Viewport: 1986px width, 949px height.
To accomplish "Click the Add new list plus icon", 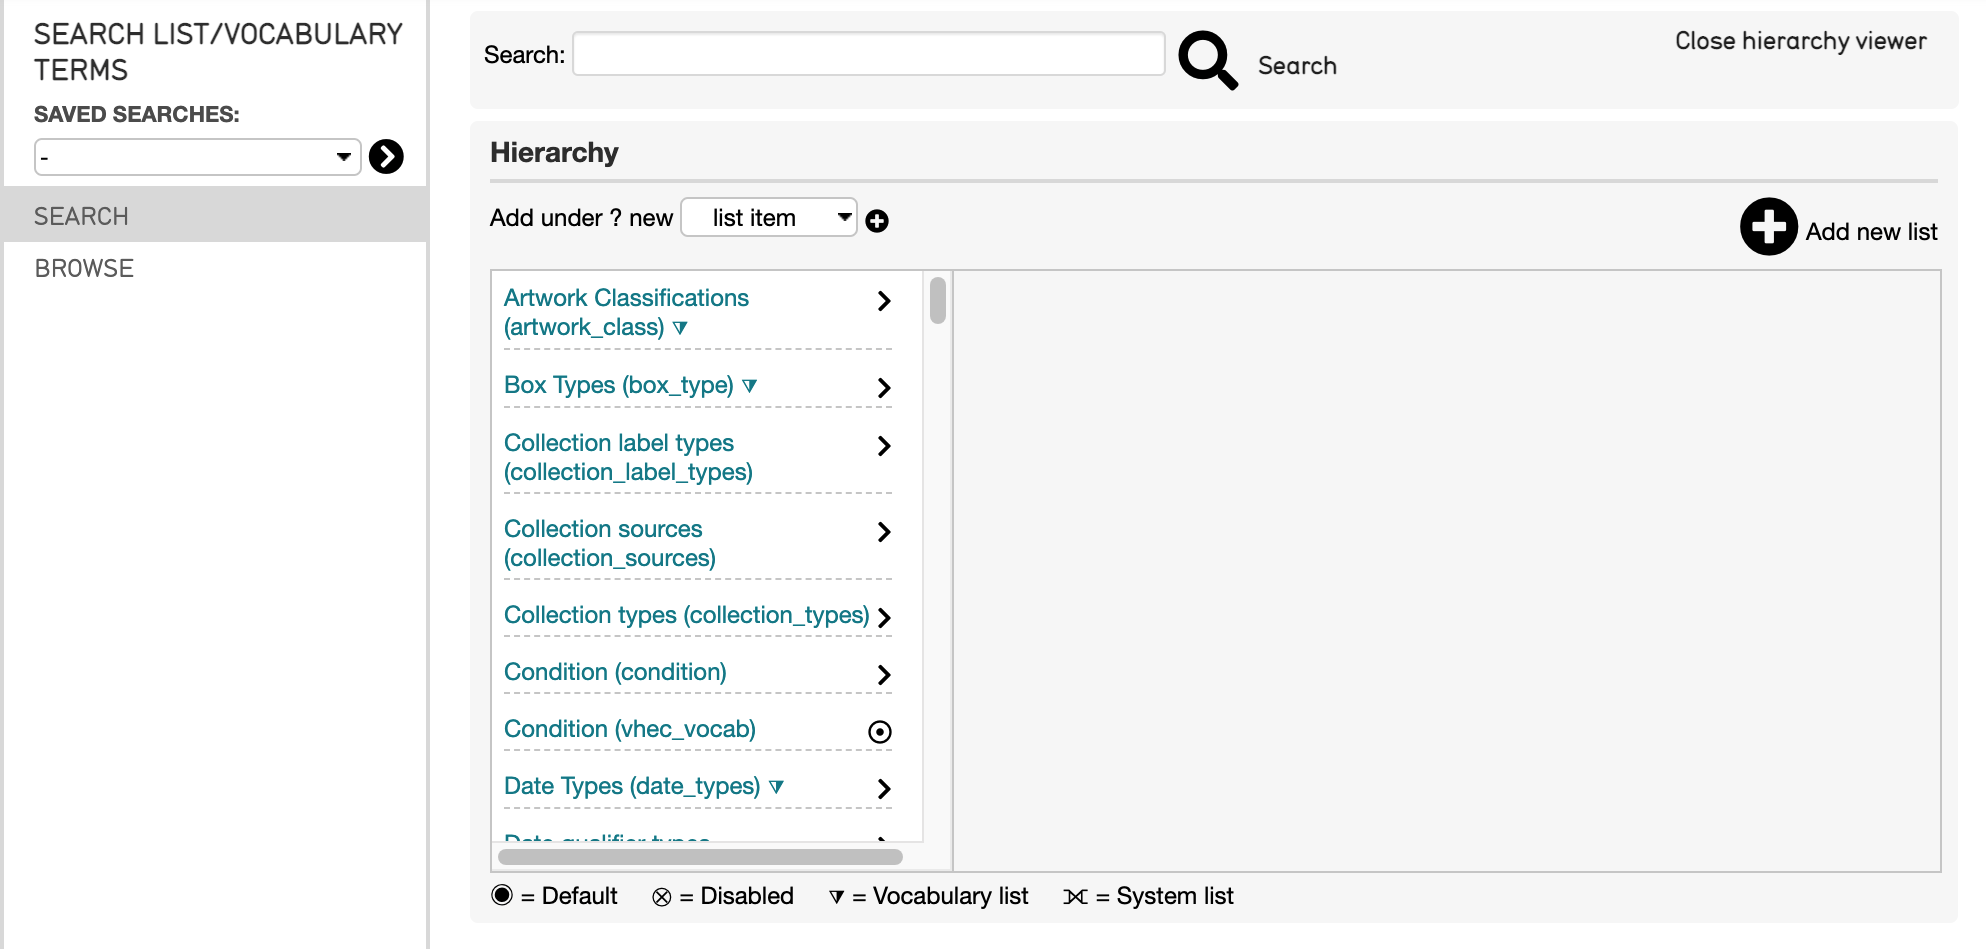I will (x=1768, y=227).
